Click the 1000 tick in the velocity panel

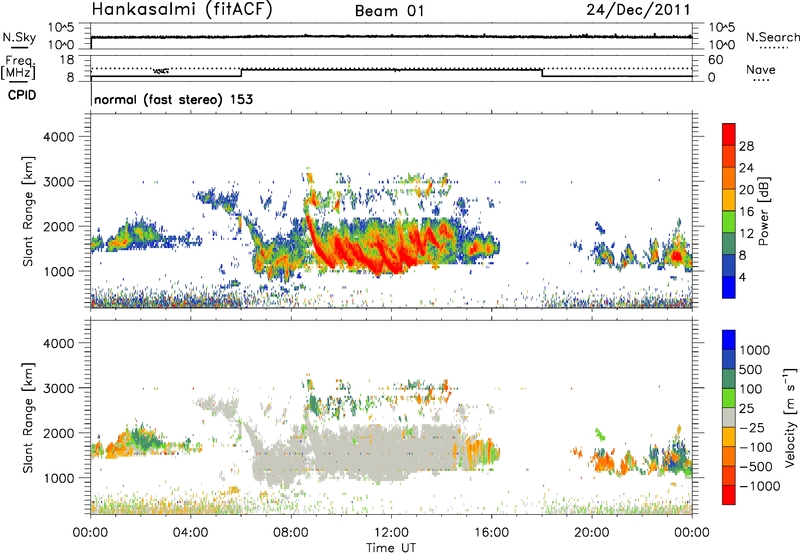point(58,478)
